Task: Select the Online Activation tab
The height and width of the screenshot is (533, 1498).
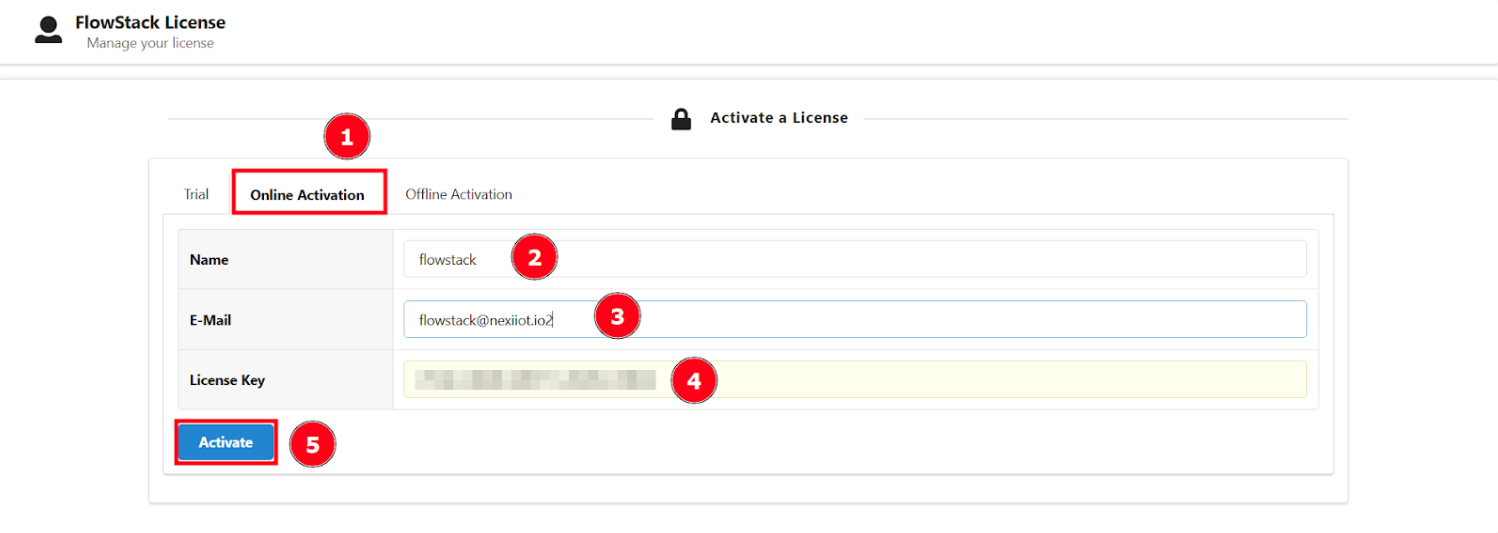Action: pyautogui.click(x=308, y=194)
